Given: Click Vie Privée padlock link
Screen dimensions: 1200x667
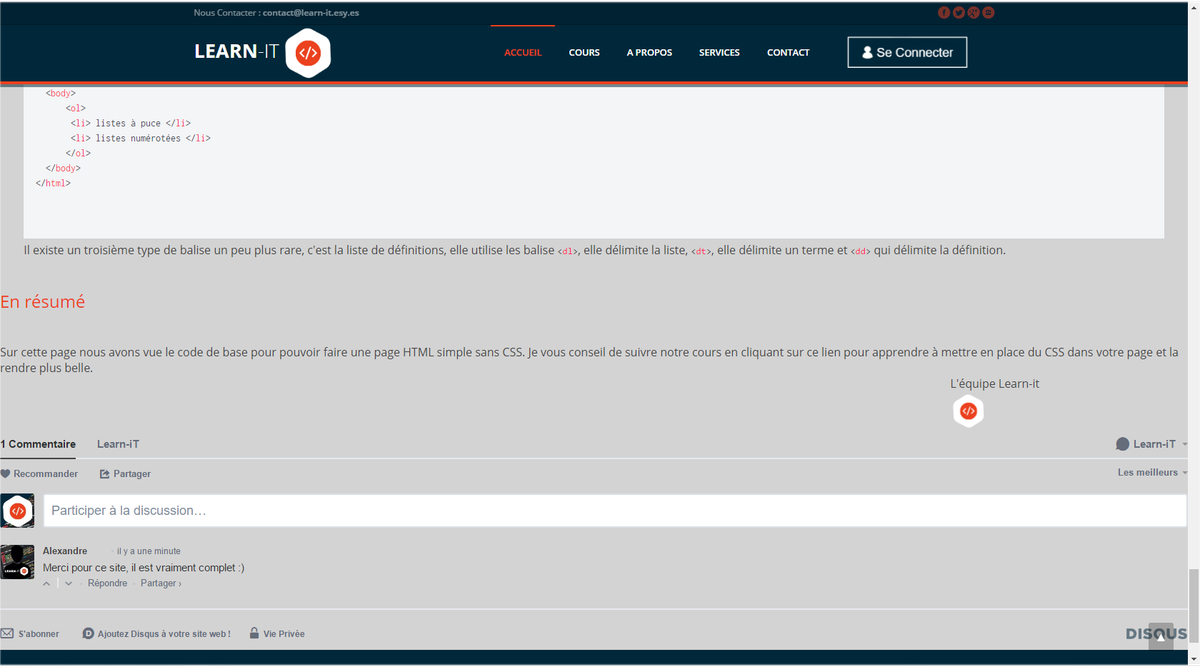Looking at the screenshot, I should (277, 634).
